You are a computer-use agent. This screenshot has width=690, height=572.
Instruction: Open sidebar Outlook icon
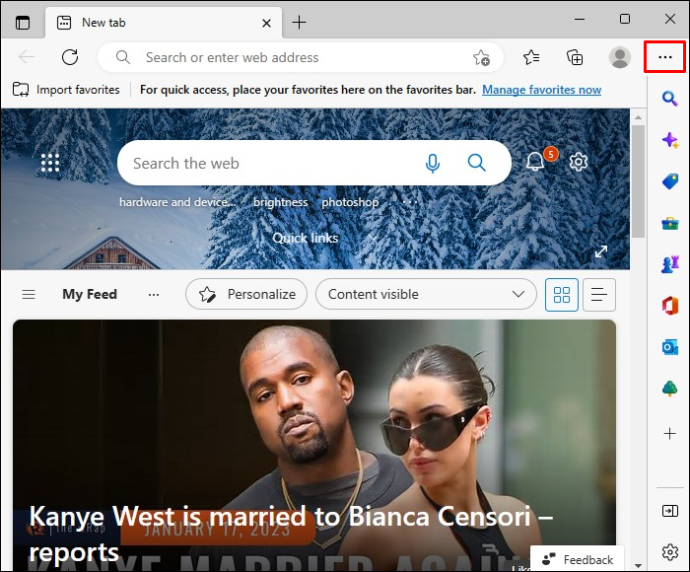[670, 347]
